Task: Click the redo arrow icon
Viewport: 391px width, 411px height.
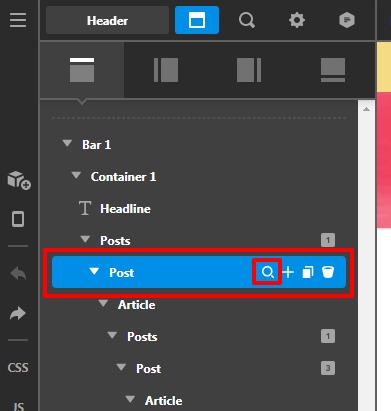Action: pyautogui.click(x=18, y=313)
